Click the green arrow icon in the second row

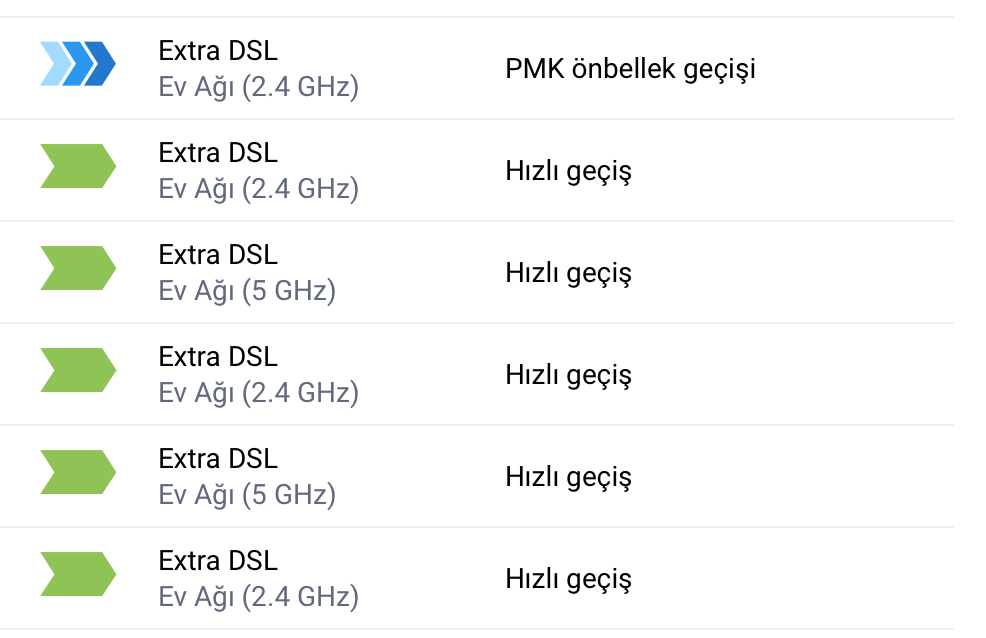(x=78, y=166)
